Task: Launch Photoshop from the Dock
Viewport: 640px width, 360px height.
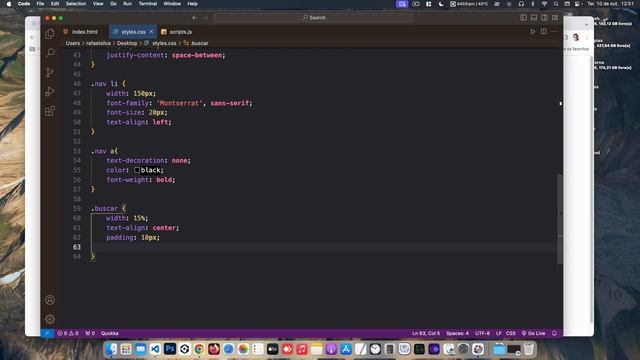Action: [x=170, y=349]
